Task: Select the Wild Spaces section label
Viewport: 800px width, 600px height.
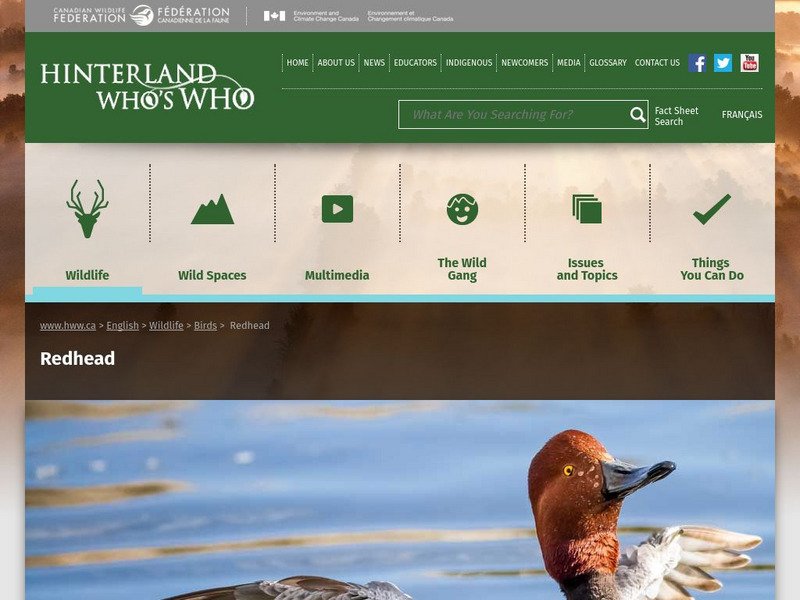Action: (212, 276)
